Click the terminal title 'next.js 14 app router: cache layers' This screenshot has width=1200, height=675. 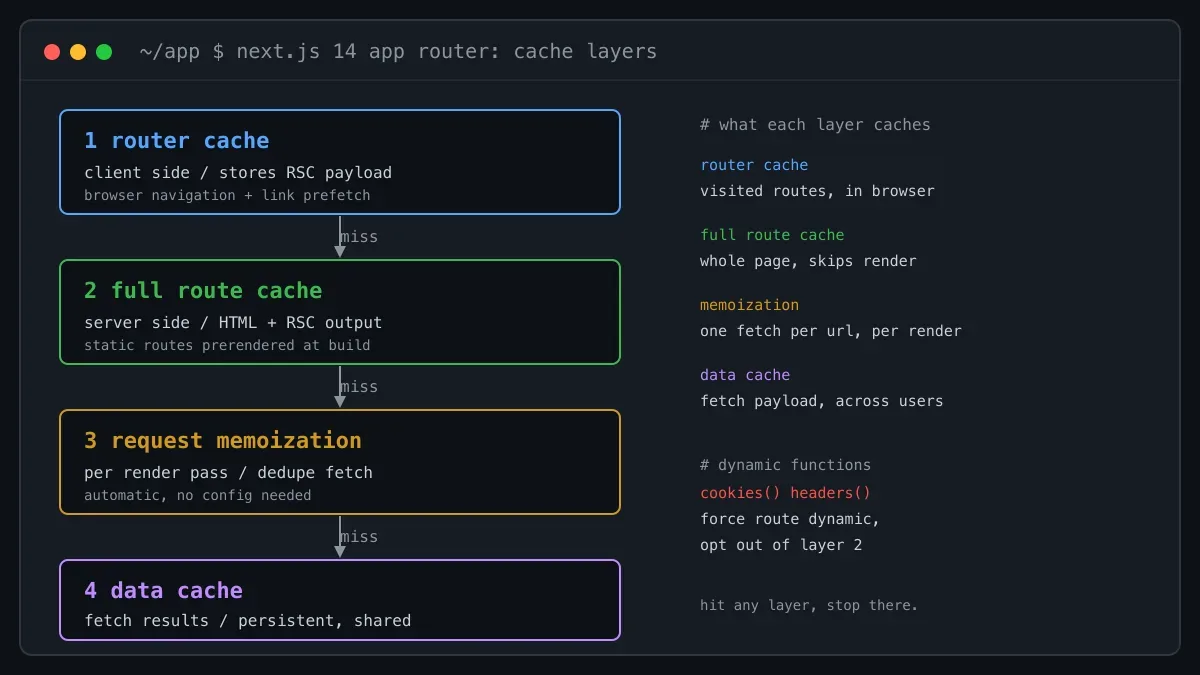[x=447, y=52]
